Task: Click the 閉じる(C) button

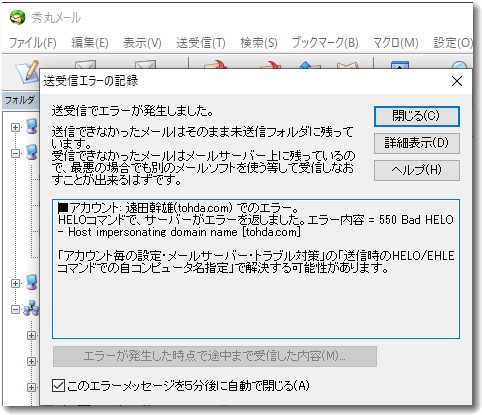Action: pos(417,116)
